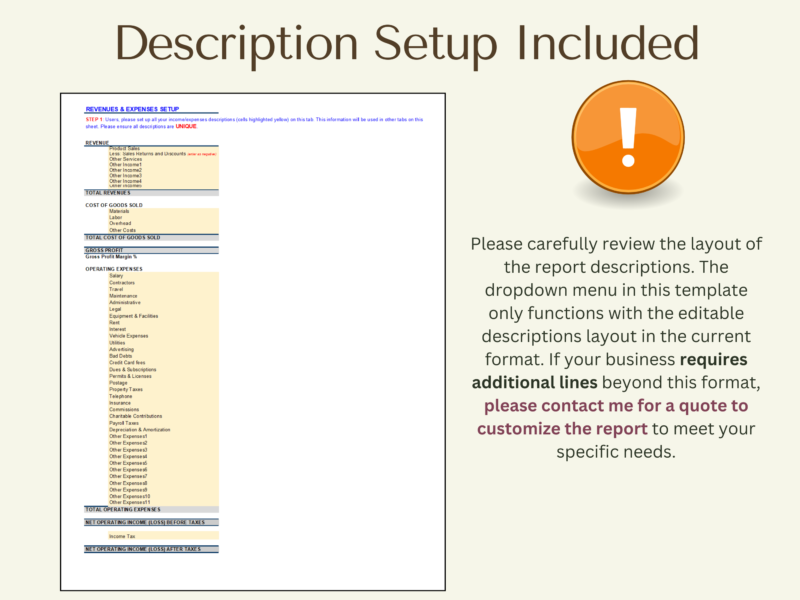Viewport: 800px width, 600px height.
Task: Select the 'Utilities' cell
Action: click(x=163, y=343)
